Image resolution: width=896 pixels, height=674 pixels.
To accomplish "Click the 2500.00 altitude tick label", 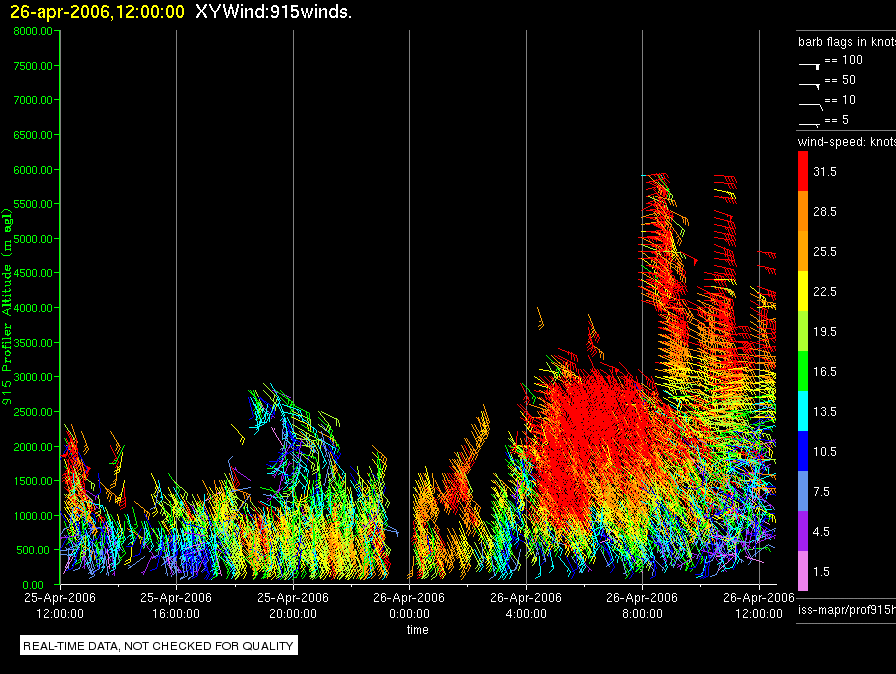I will (x=33, y=412).
